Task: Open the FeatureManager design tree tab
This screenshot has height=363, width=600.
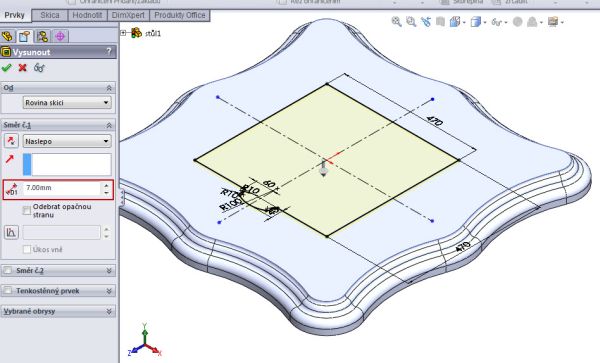Action: click(x=7, y=36)
